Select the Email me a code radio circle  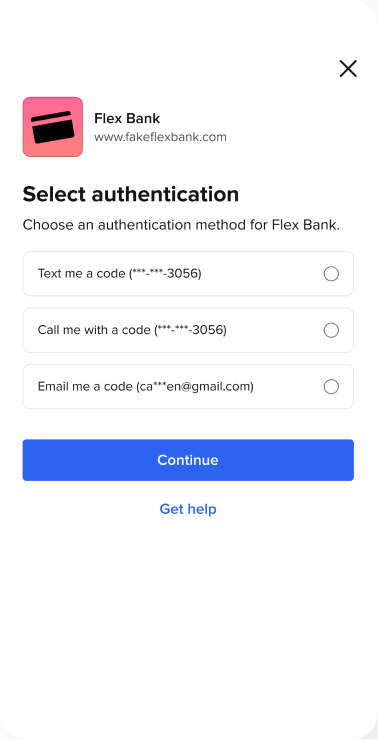331,387
